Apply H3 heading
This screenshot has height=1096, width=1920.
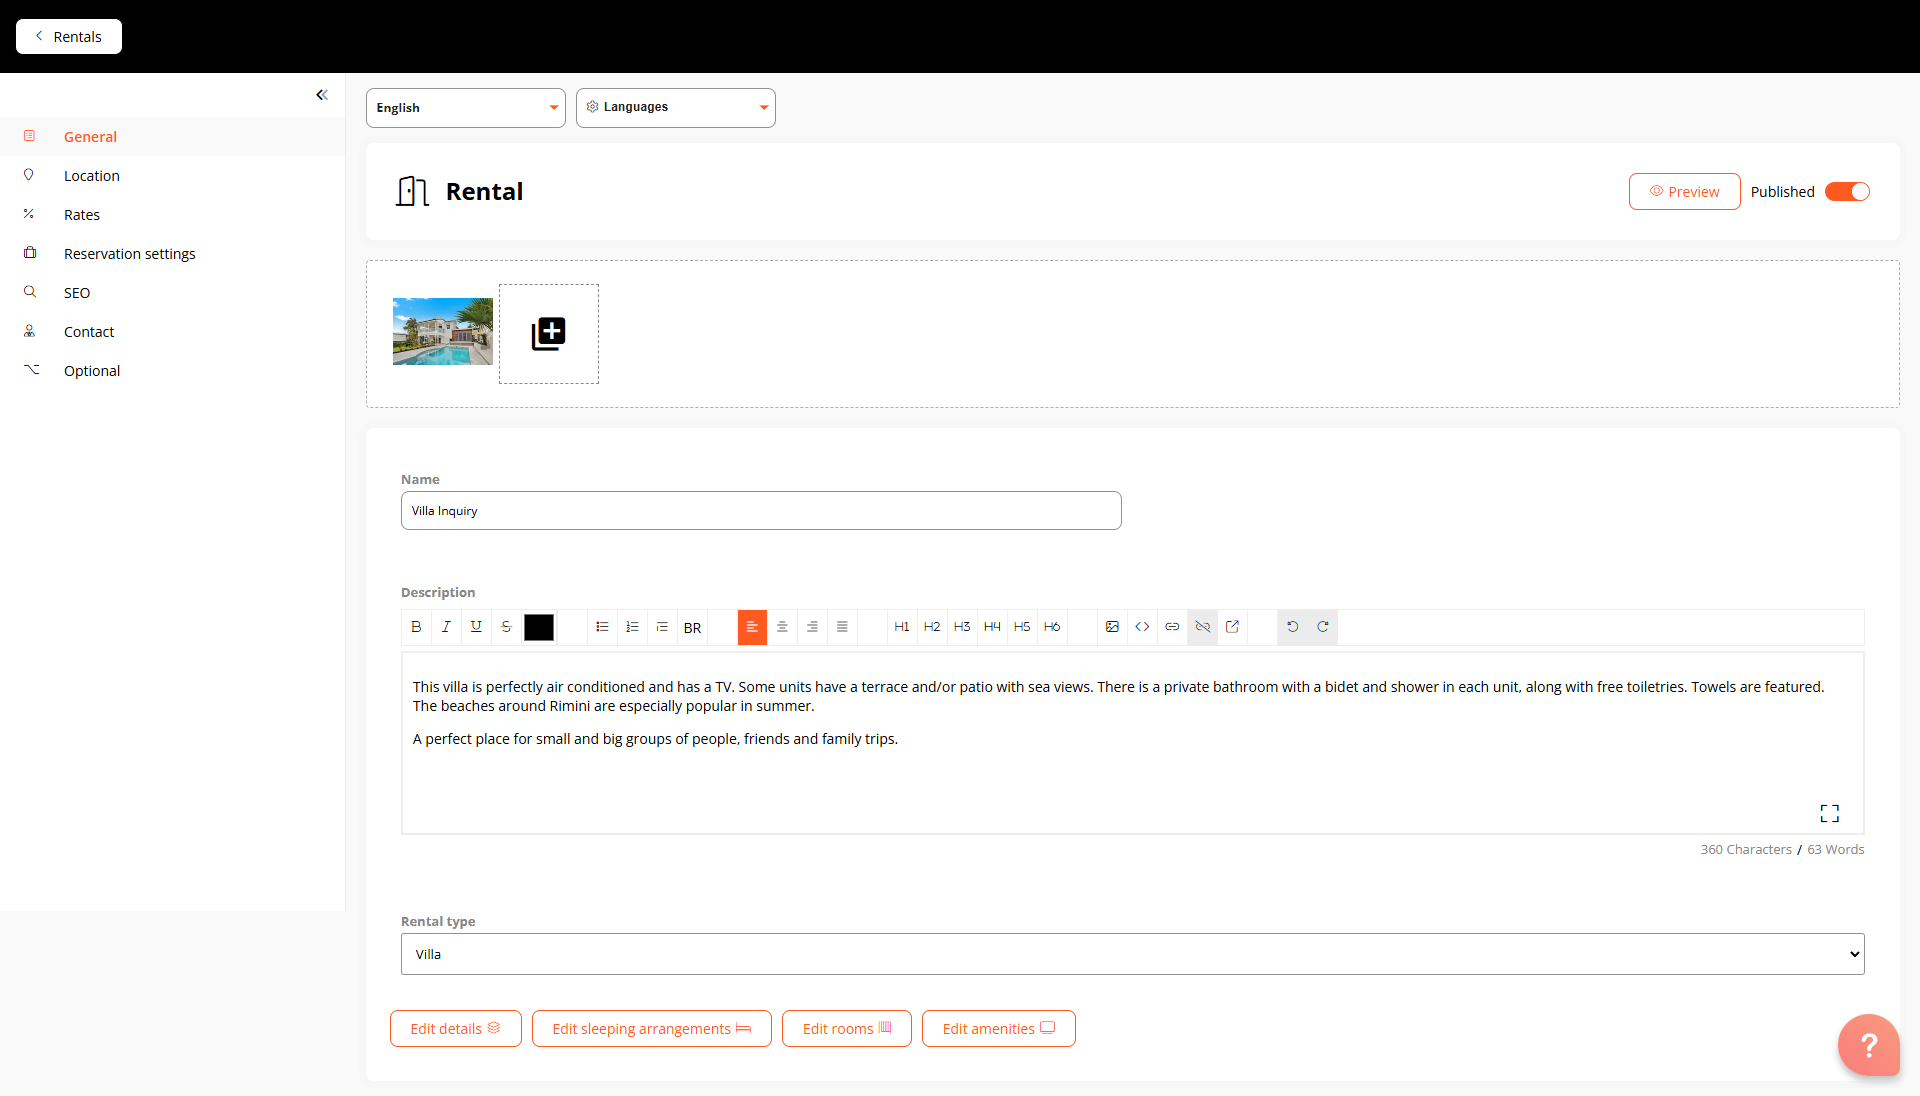pyautogui.click(x=962, y=627)
